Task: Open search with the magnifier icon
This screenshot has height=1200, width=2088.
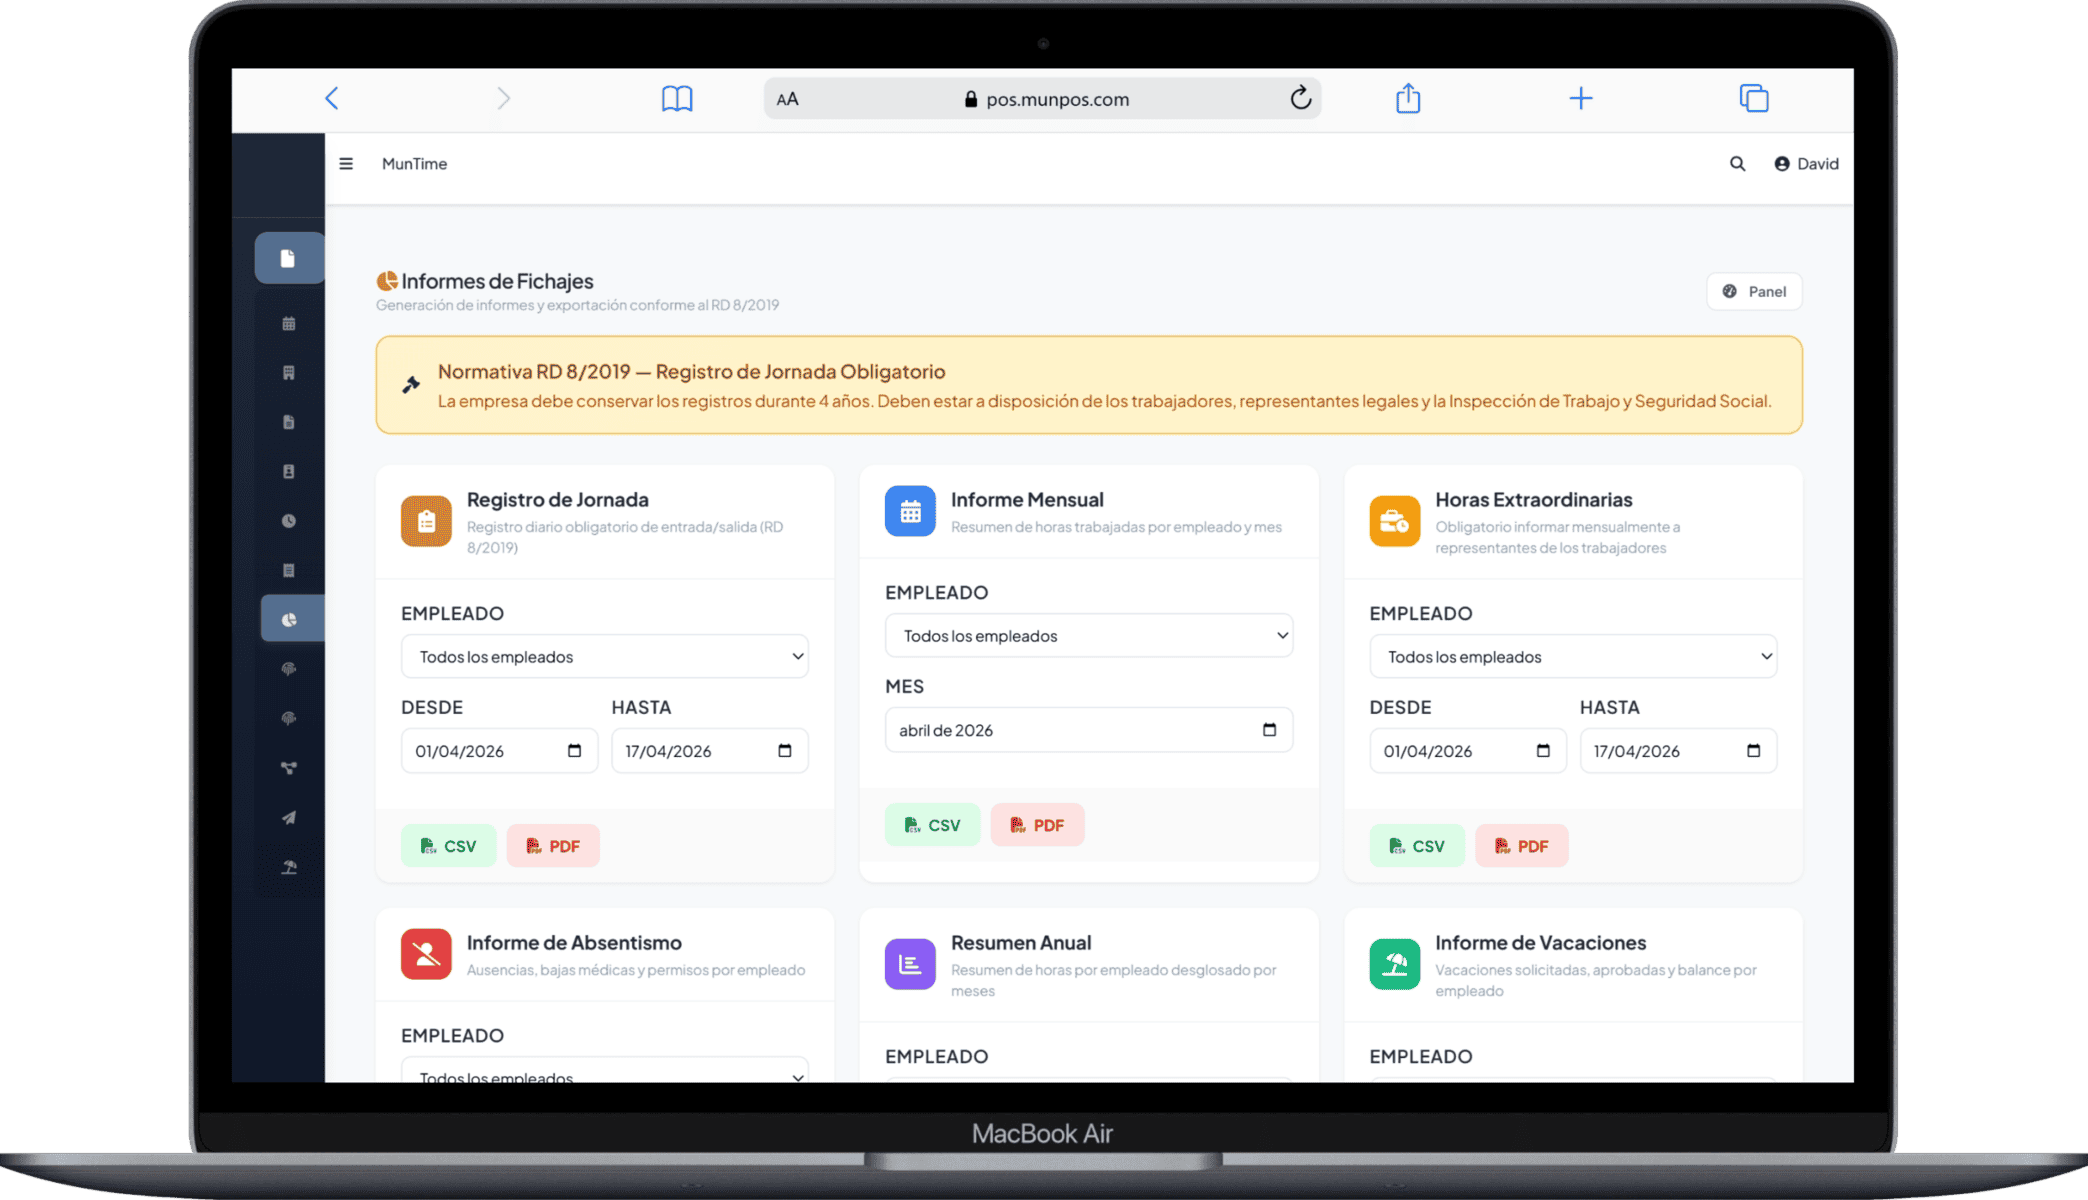Action: (x=1738, y=164)
